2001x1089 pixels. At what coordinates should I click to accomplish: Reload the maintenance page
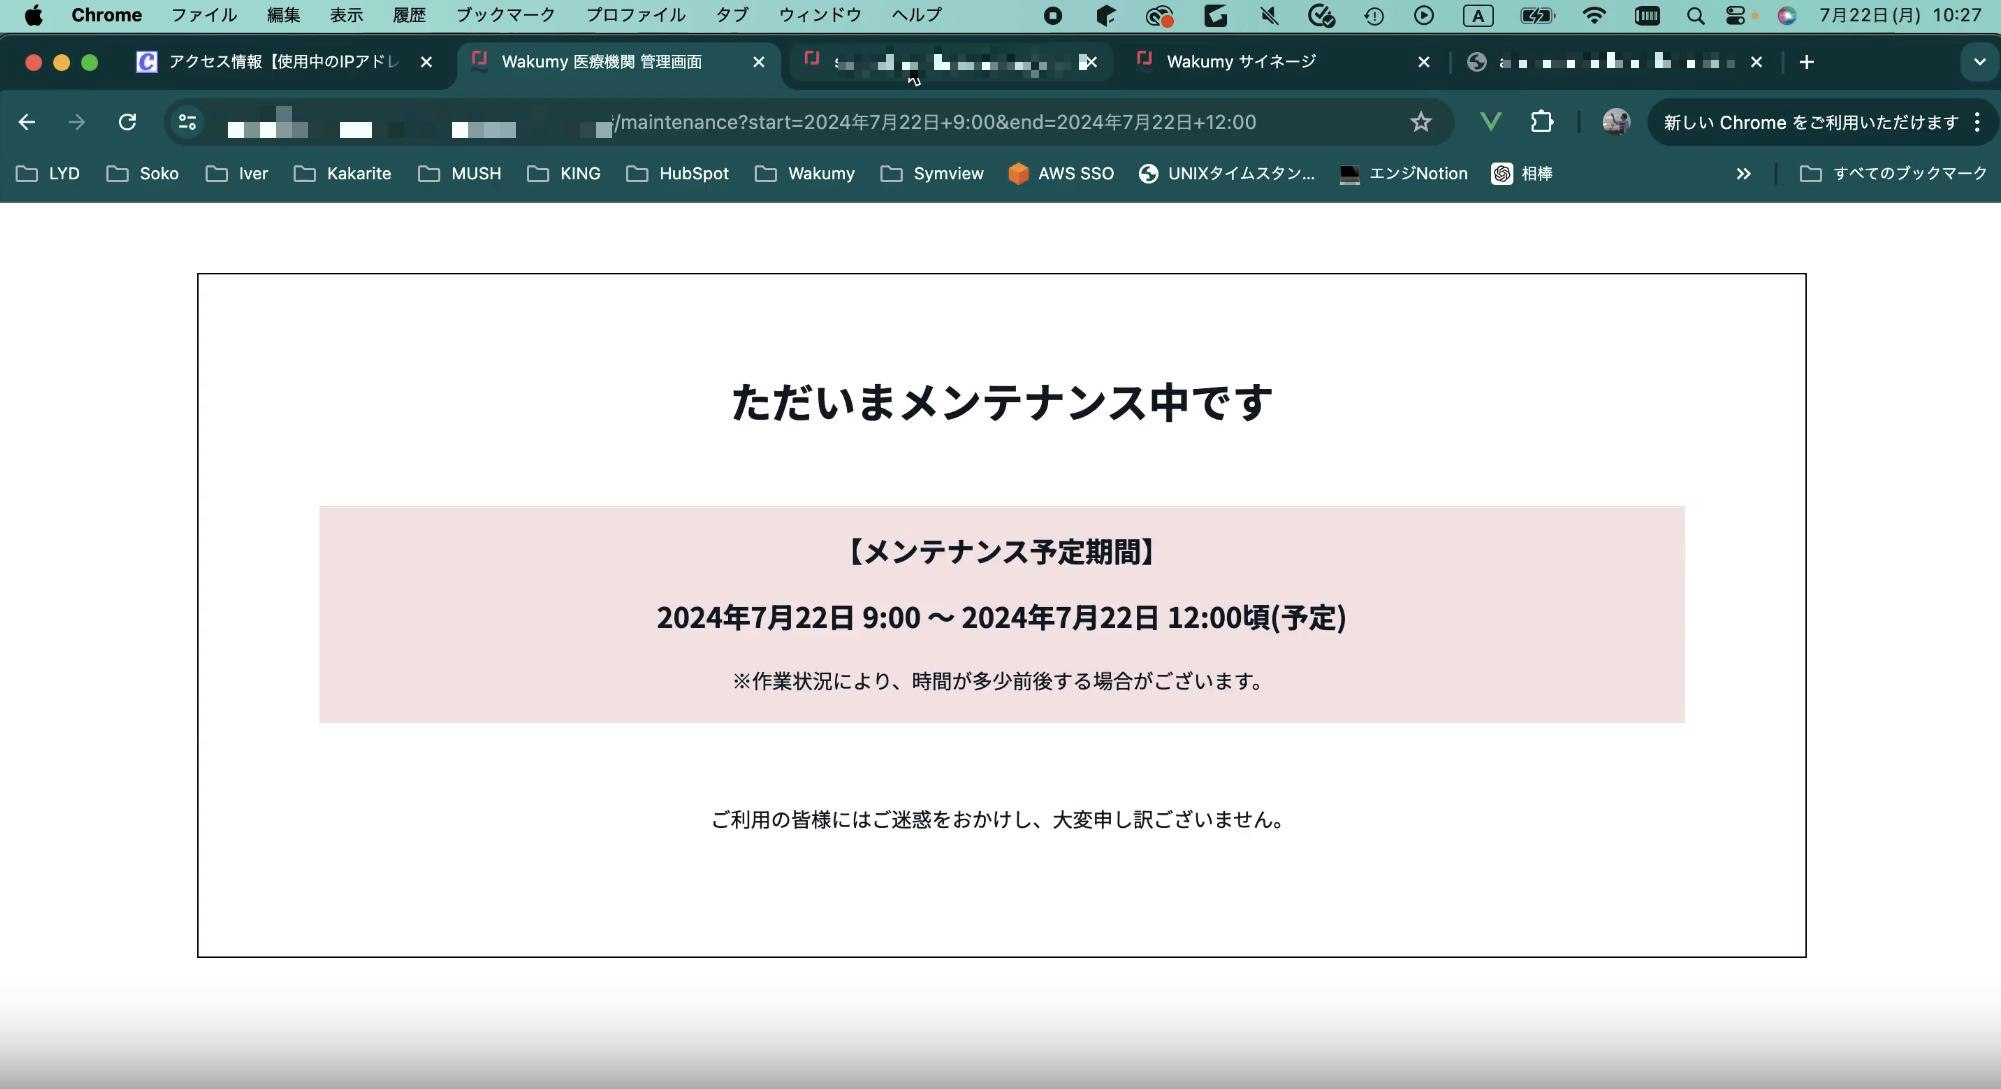[x=128, y=122]
